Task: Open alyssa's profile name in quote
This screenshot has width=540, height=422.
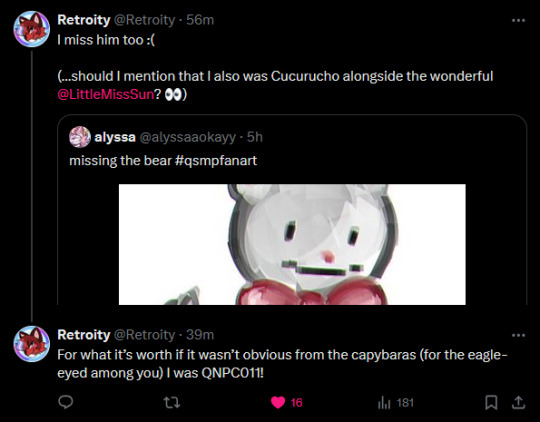Action: point(115,137)
